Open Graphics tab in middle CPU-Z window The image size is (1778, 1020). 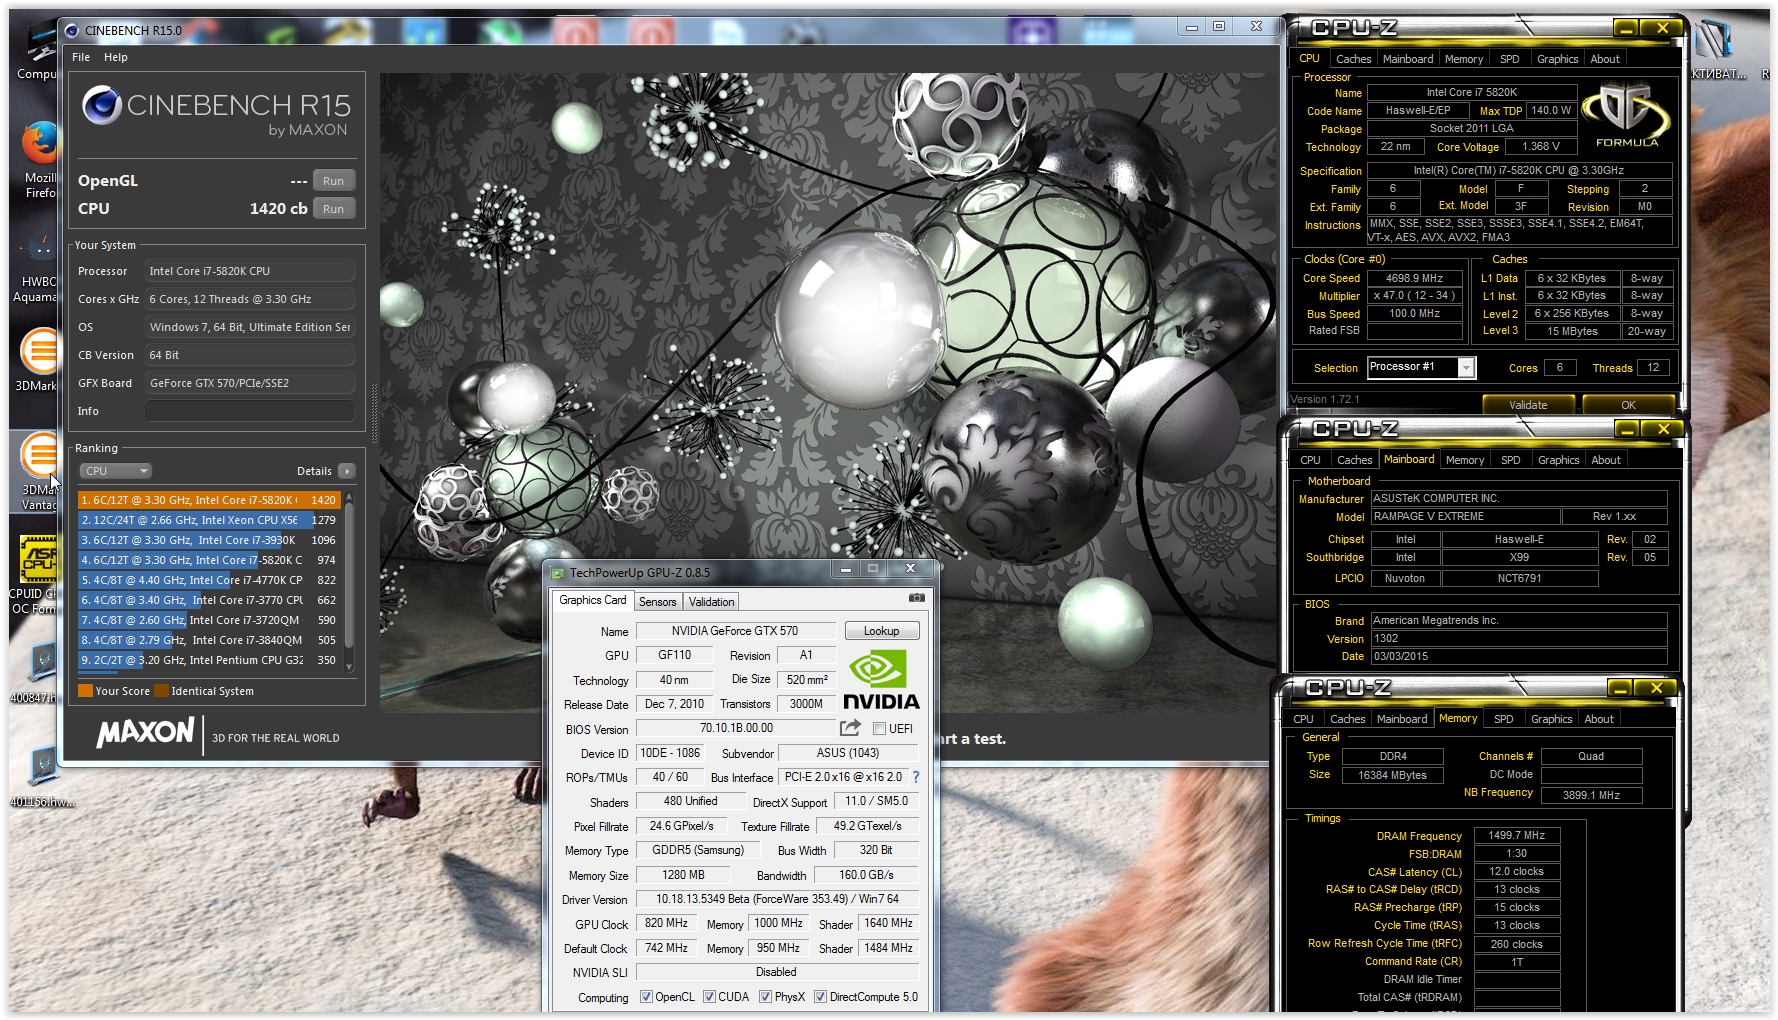click(x=1558, y=460)
